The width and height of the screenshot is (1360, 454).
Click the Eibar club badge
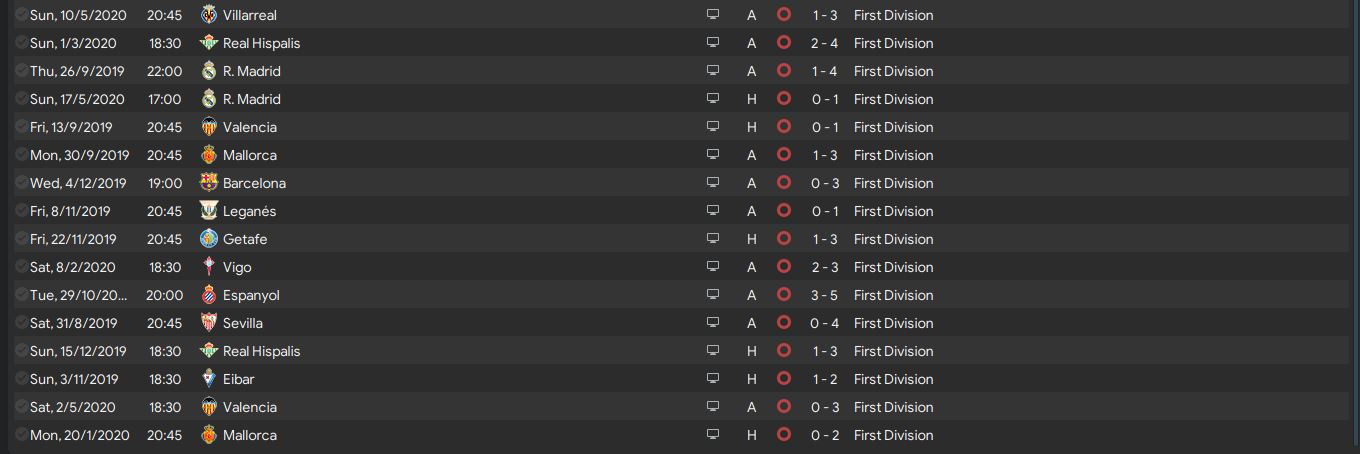[209, 379]
